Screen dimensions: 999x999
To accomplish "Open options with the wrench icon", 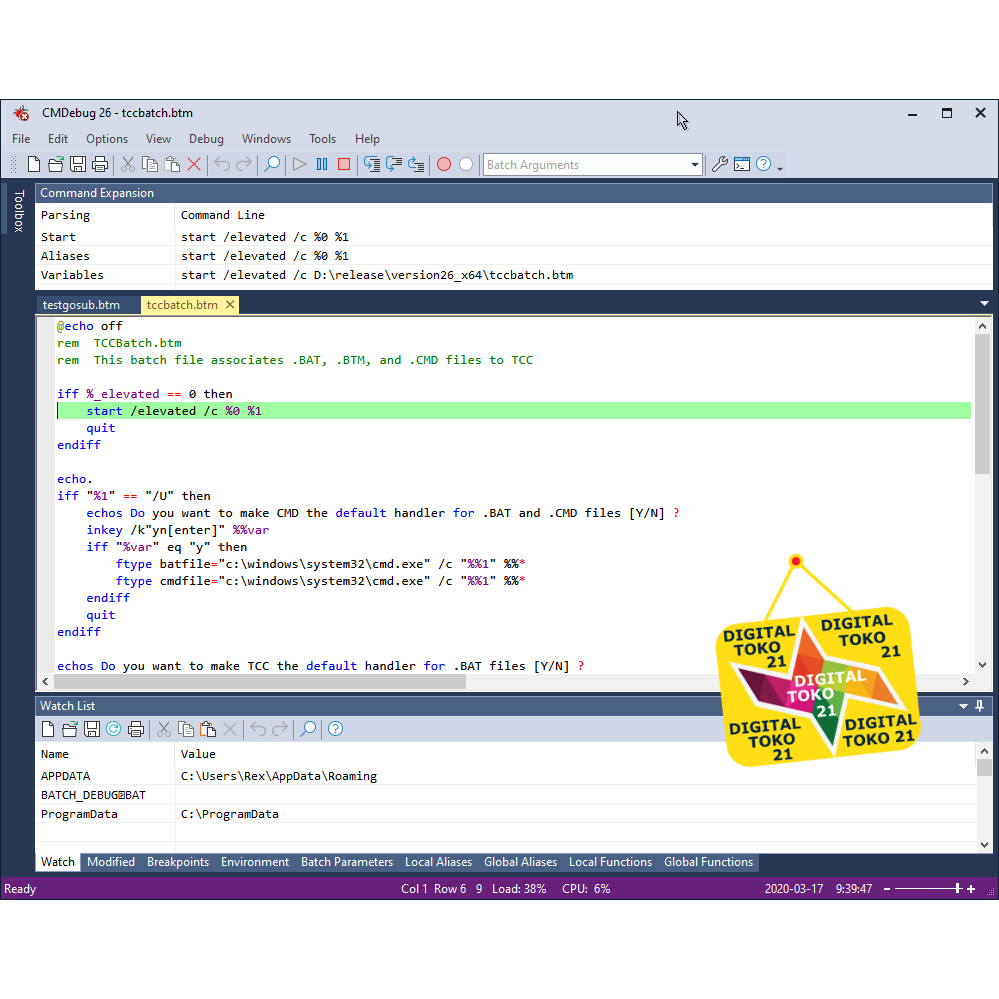I will coord(720,164).
